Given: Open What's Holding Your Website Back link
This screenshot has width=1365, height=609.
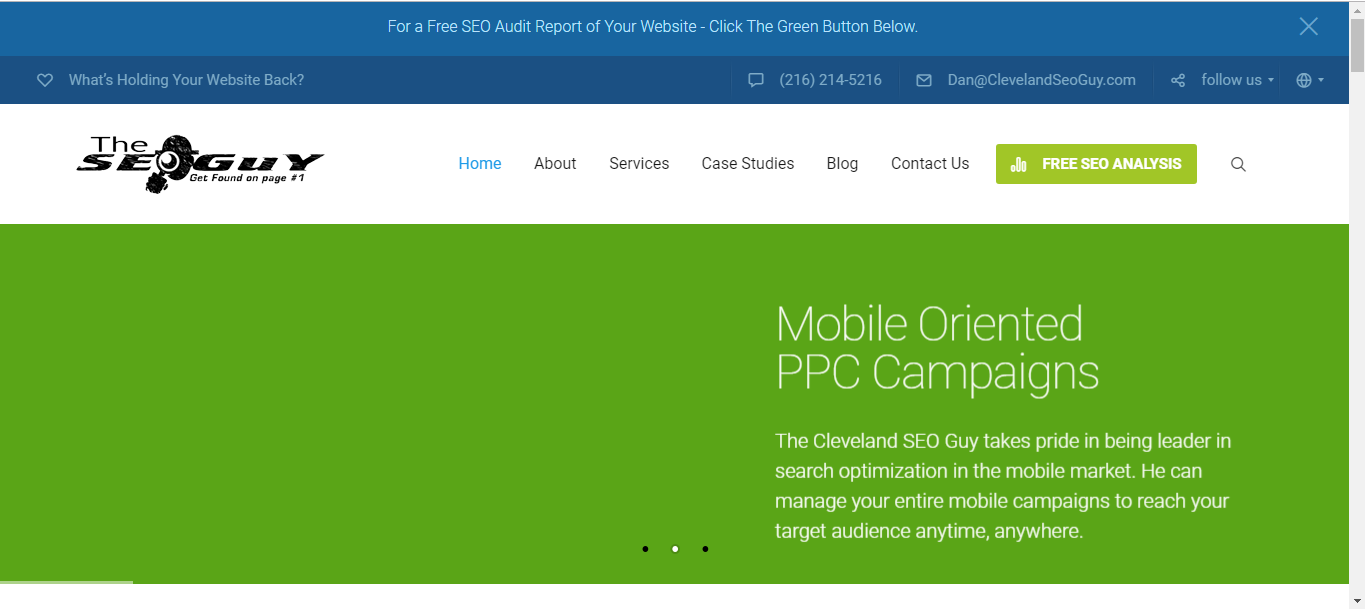Looking at the screenshot, I should pos(186,80).
